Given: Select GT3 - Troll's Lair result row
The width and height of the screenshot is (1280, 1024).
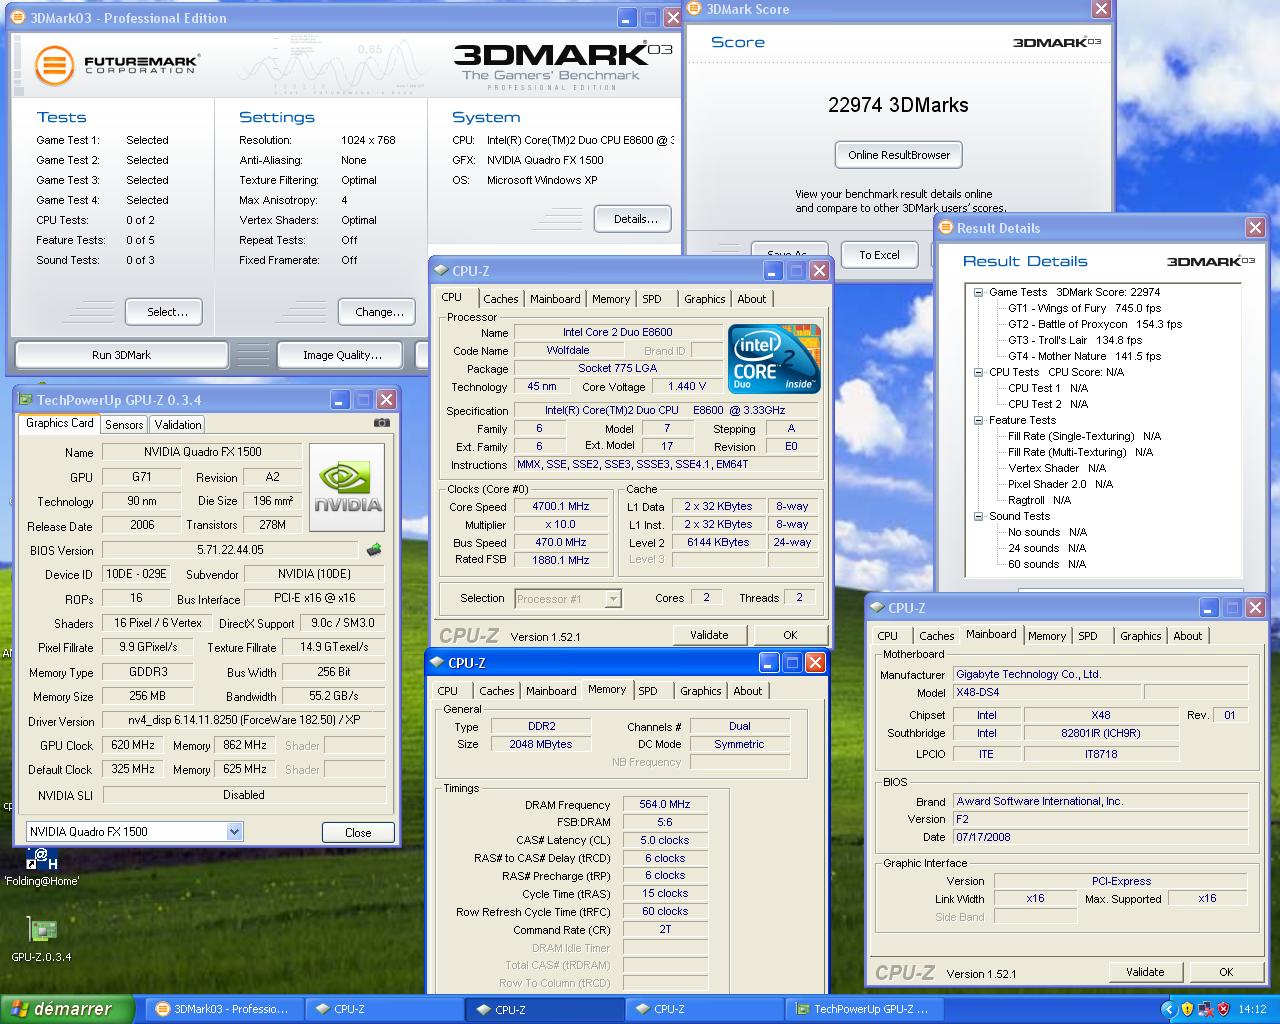Looking at the screenshot, I should click(x=1074, y=340).
